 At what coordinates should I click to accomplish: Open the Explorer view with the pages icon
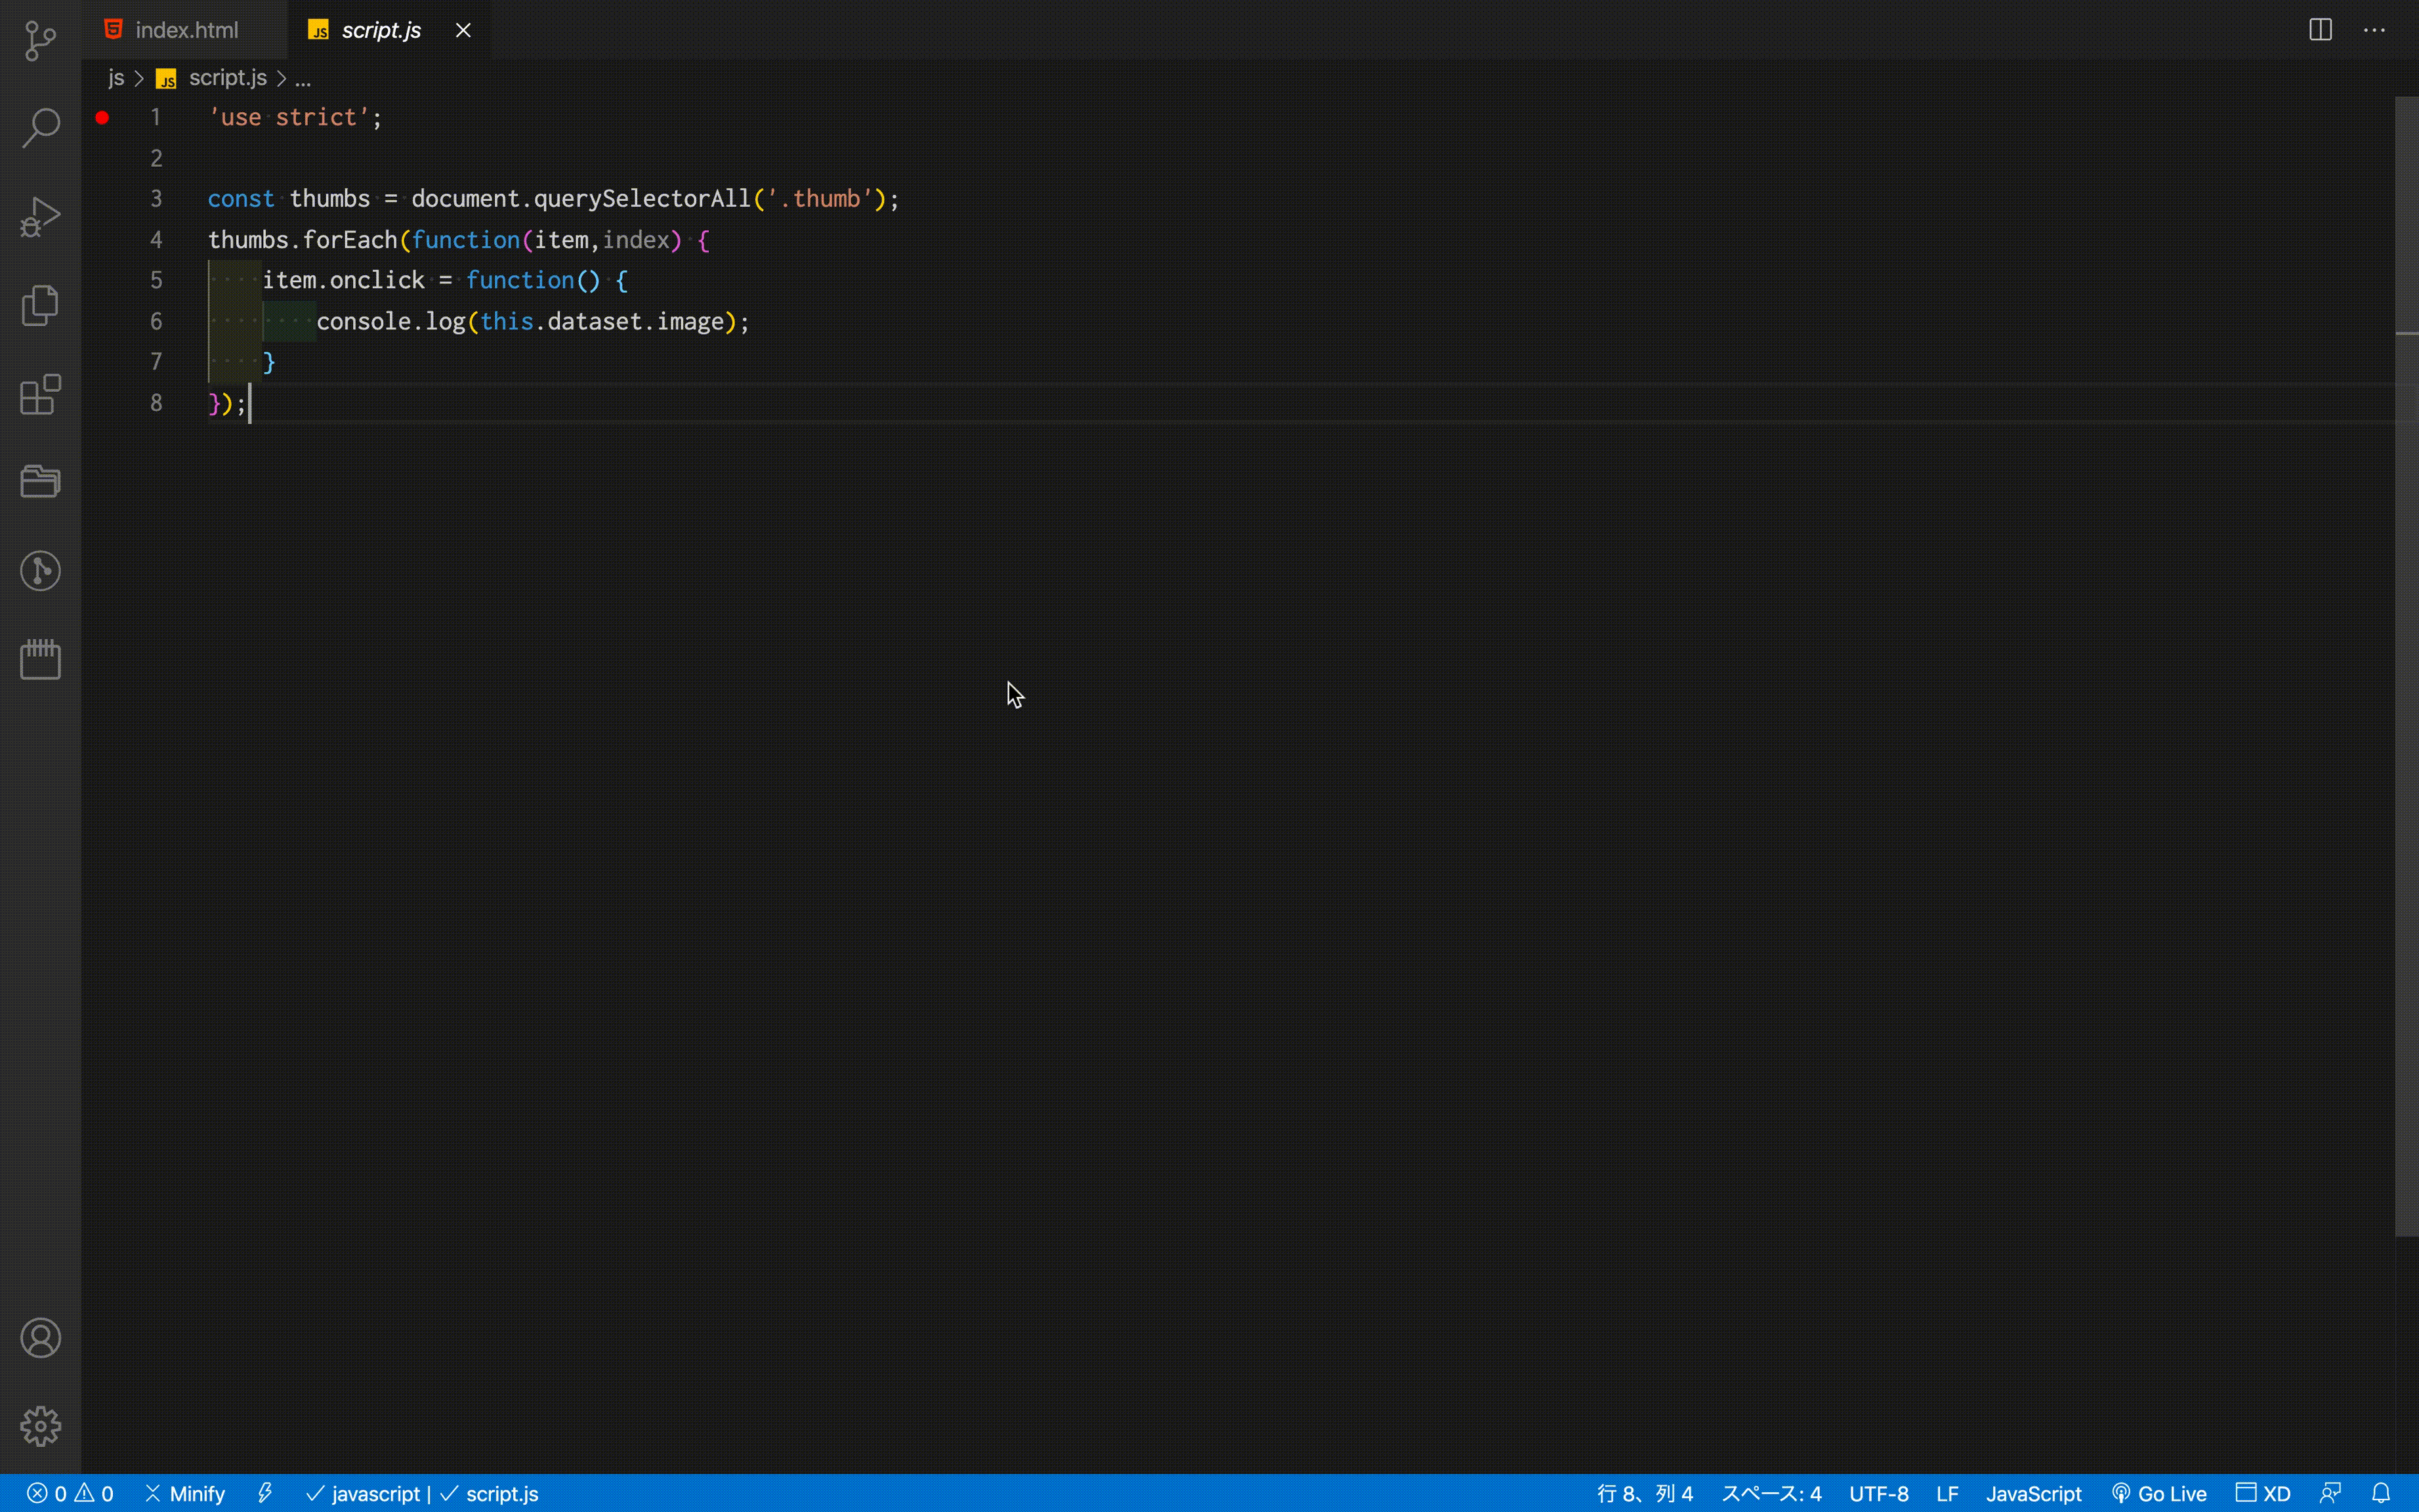click(40, 306)
